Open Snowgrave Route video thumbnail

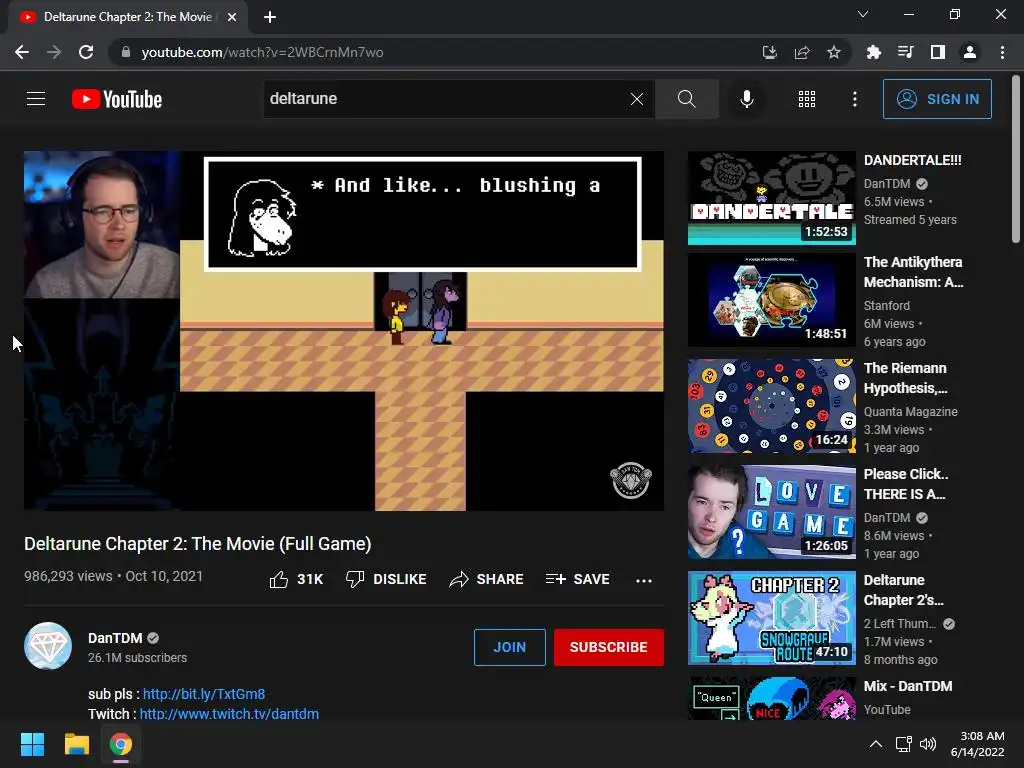pos(771,618)
